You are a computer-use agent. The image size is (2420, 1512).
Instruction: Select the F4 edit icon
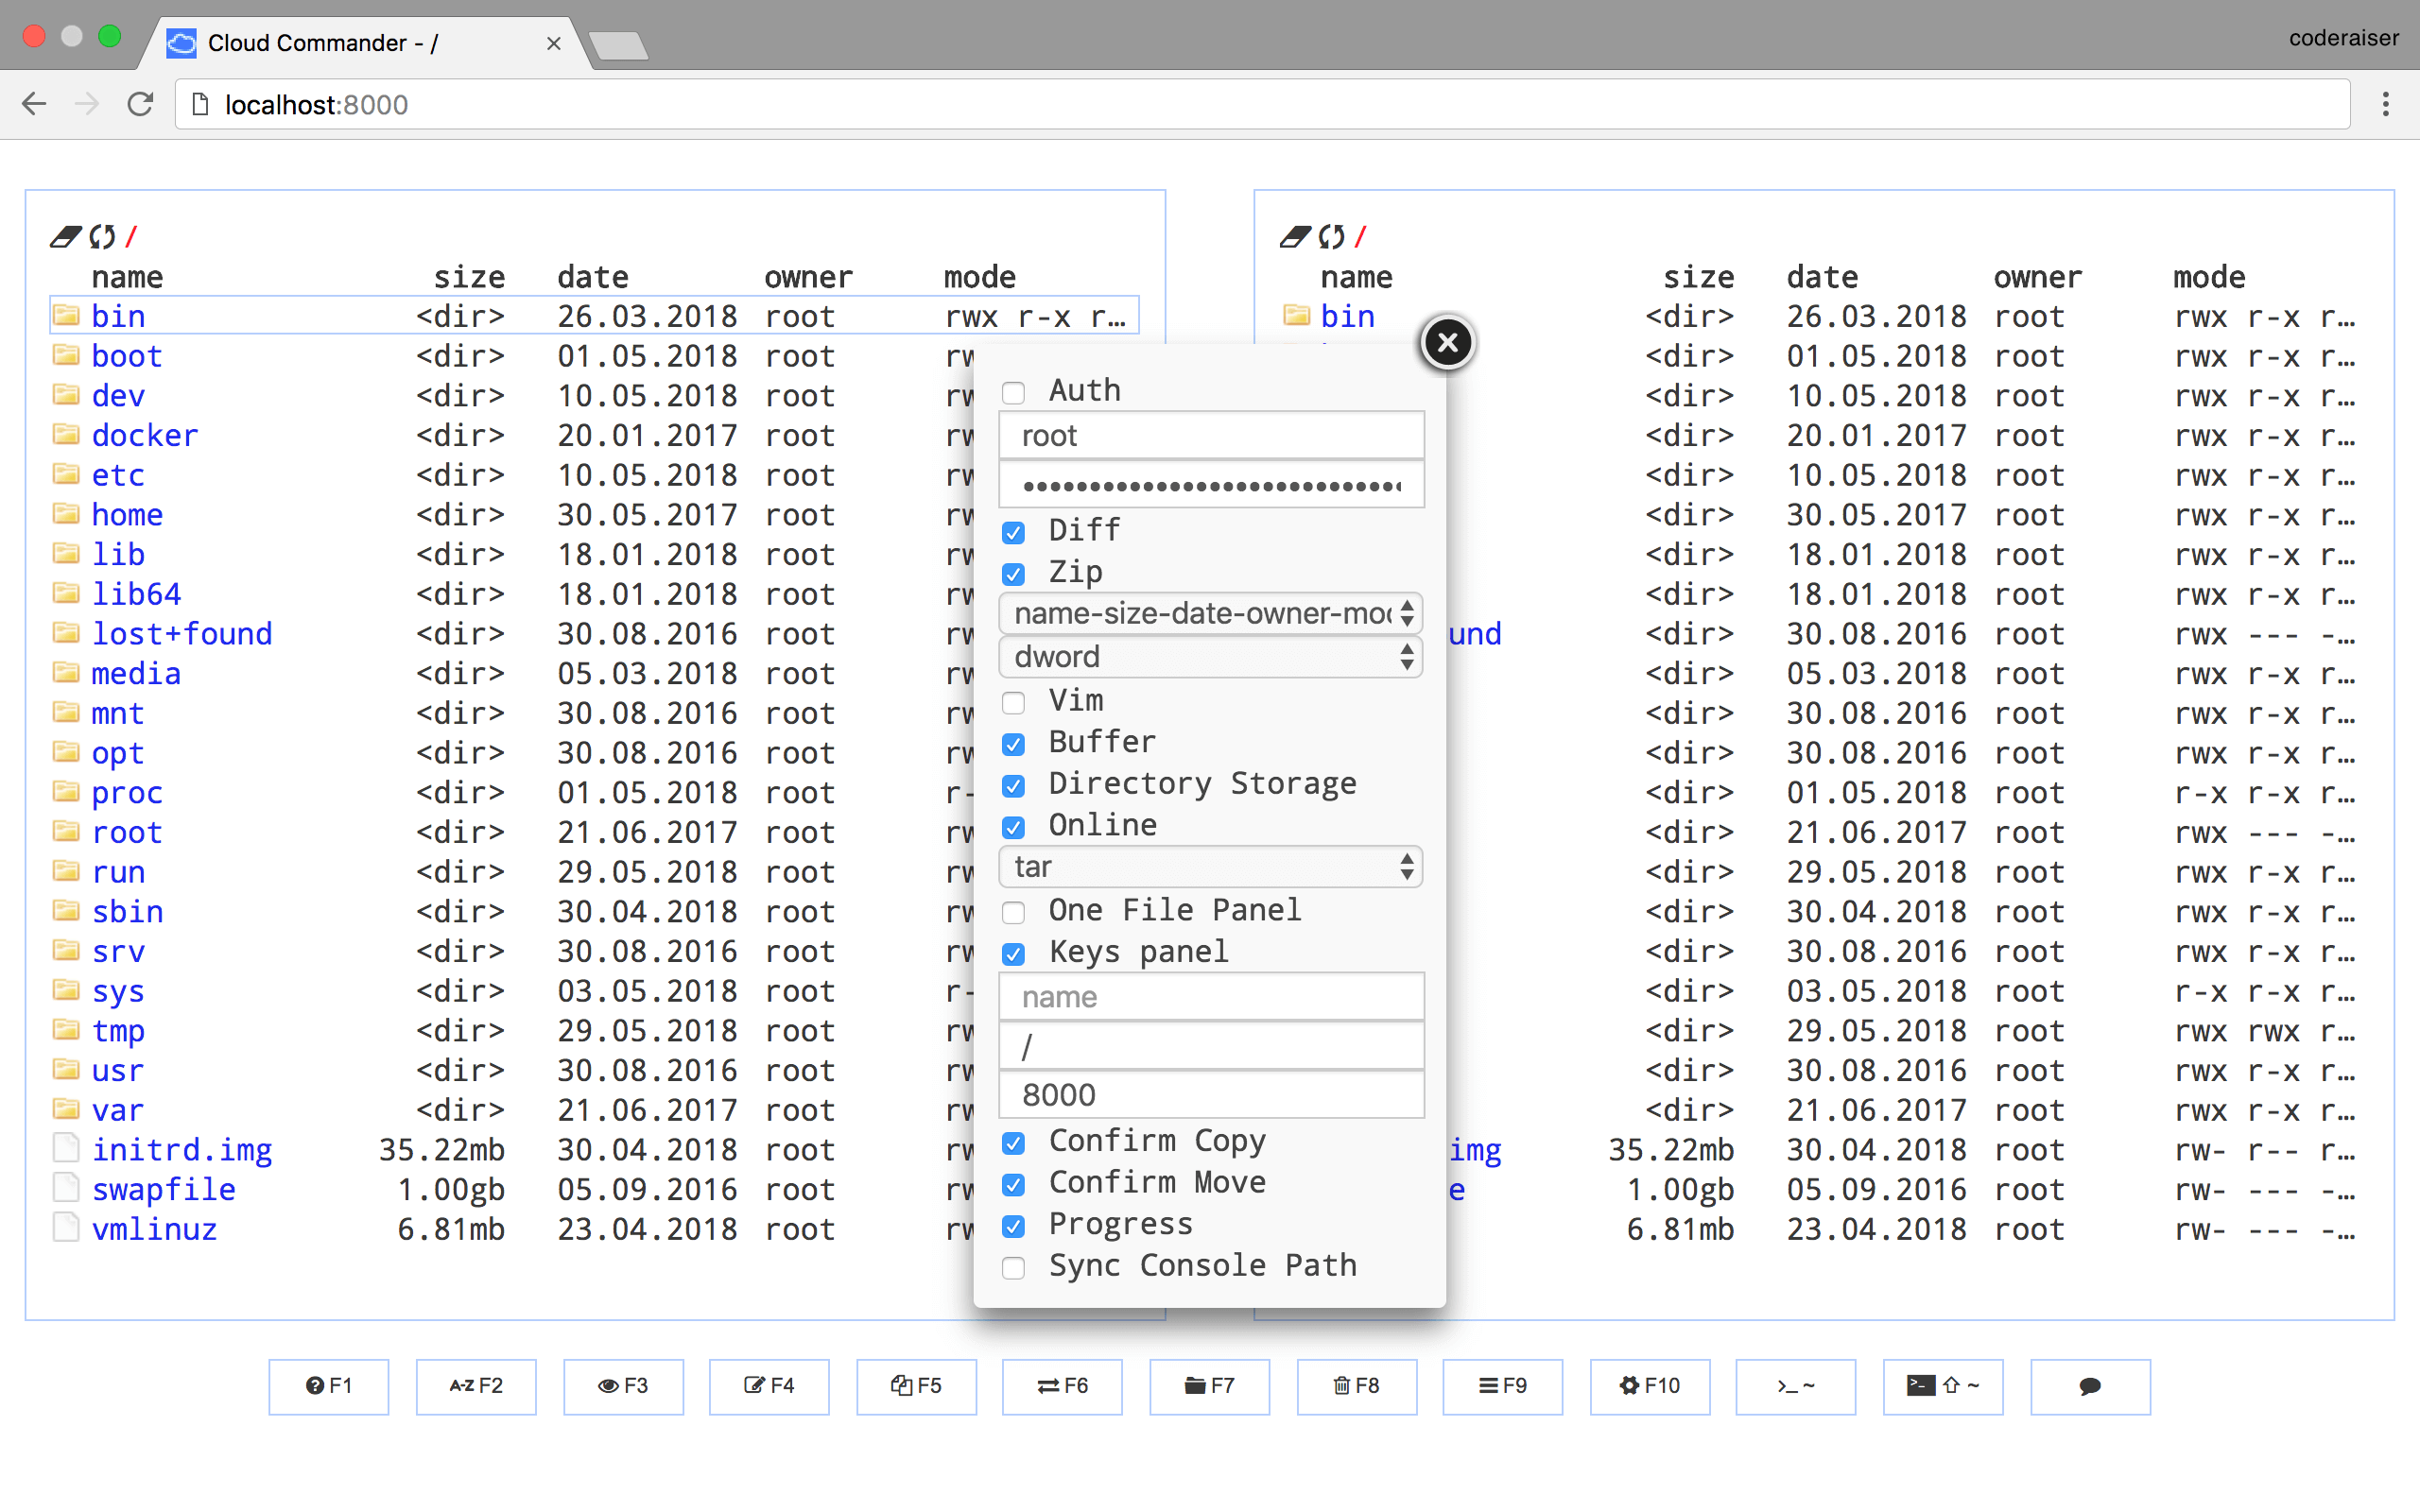tap(769, 1386)
